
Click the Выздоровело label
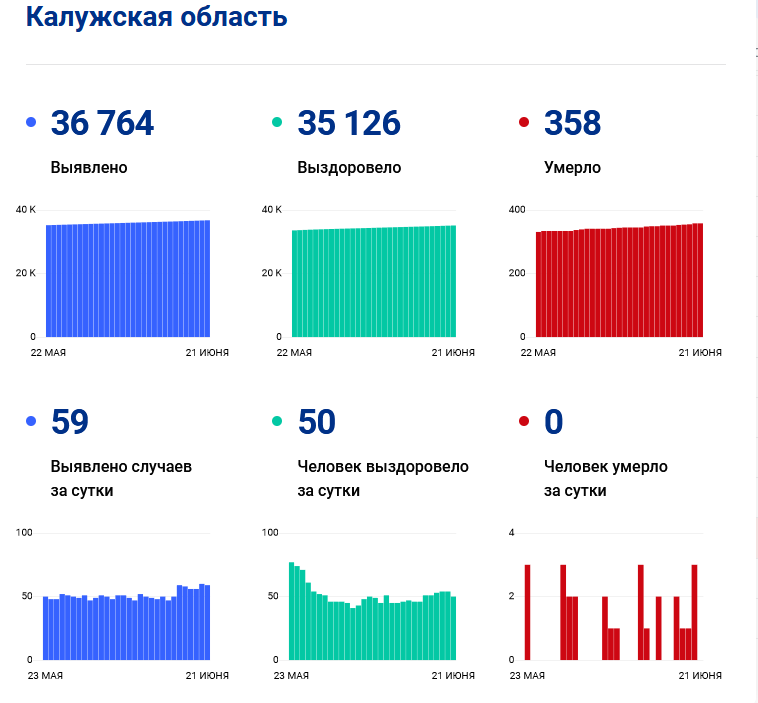click(349, 167)
